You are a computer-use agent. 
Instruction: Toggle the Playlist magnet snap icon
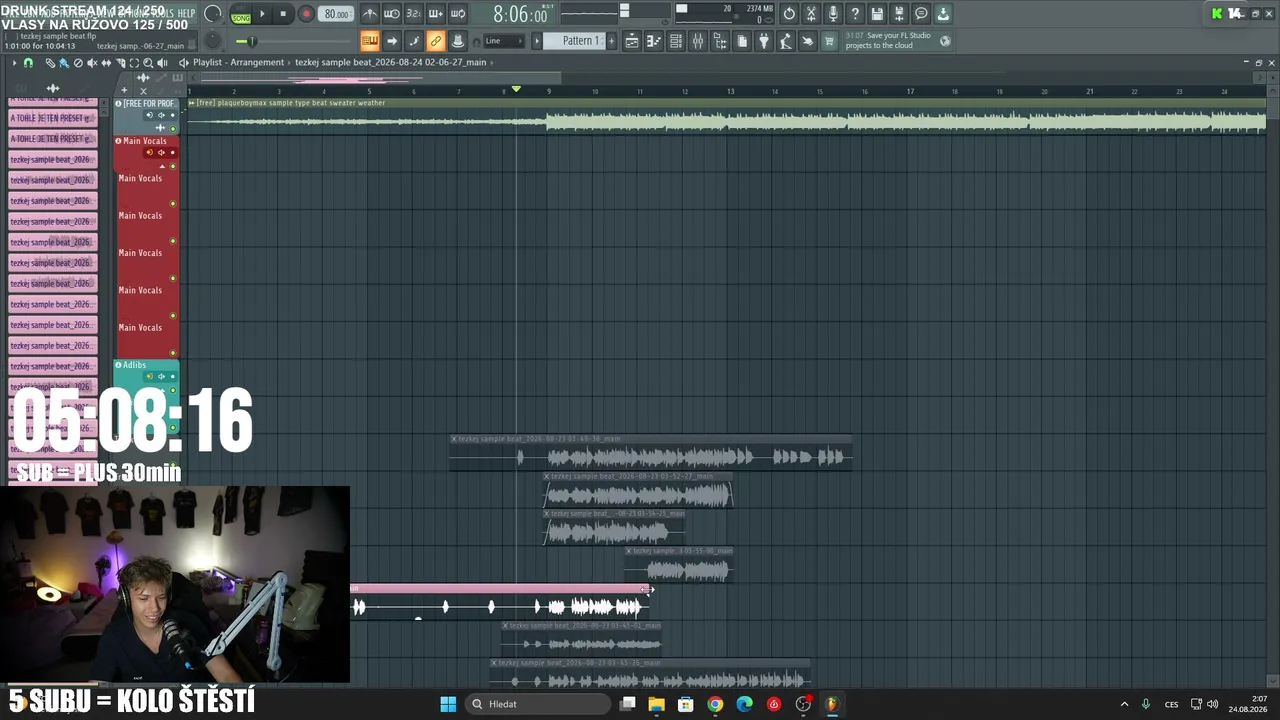(28, 63)
